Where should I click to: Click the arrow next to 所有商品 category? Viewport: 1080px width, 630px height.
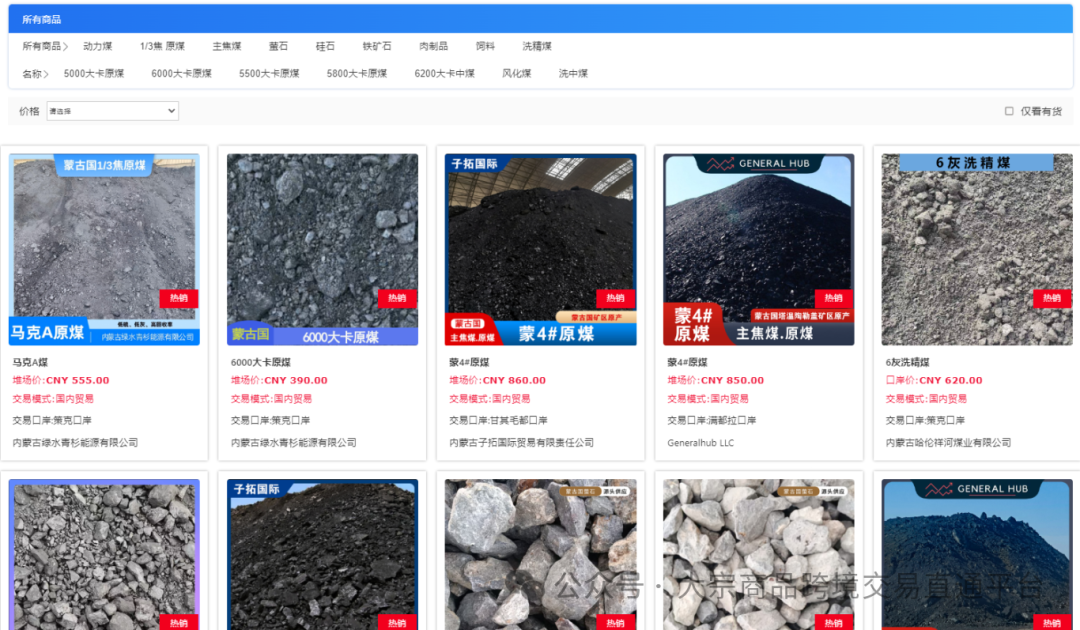click(66, 47)
